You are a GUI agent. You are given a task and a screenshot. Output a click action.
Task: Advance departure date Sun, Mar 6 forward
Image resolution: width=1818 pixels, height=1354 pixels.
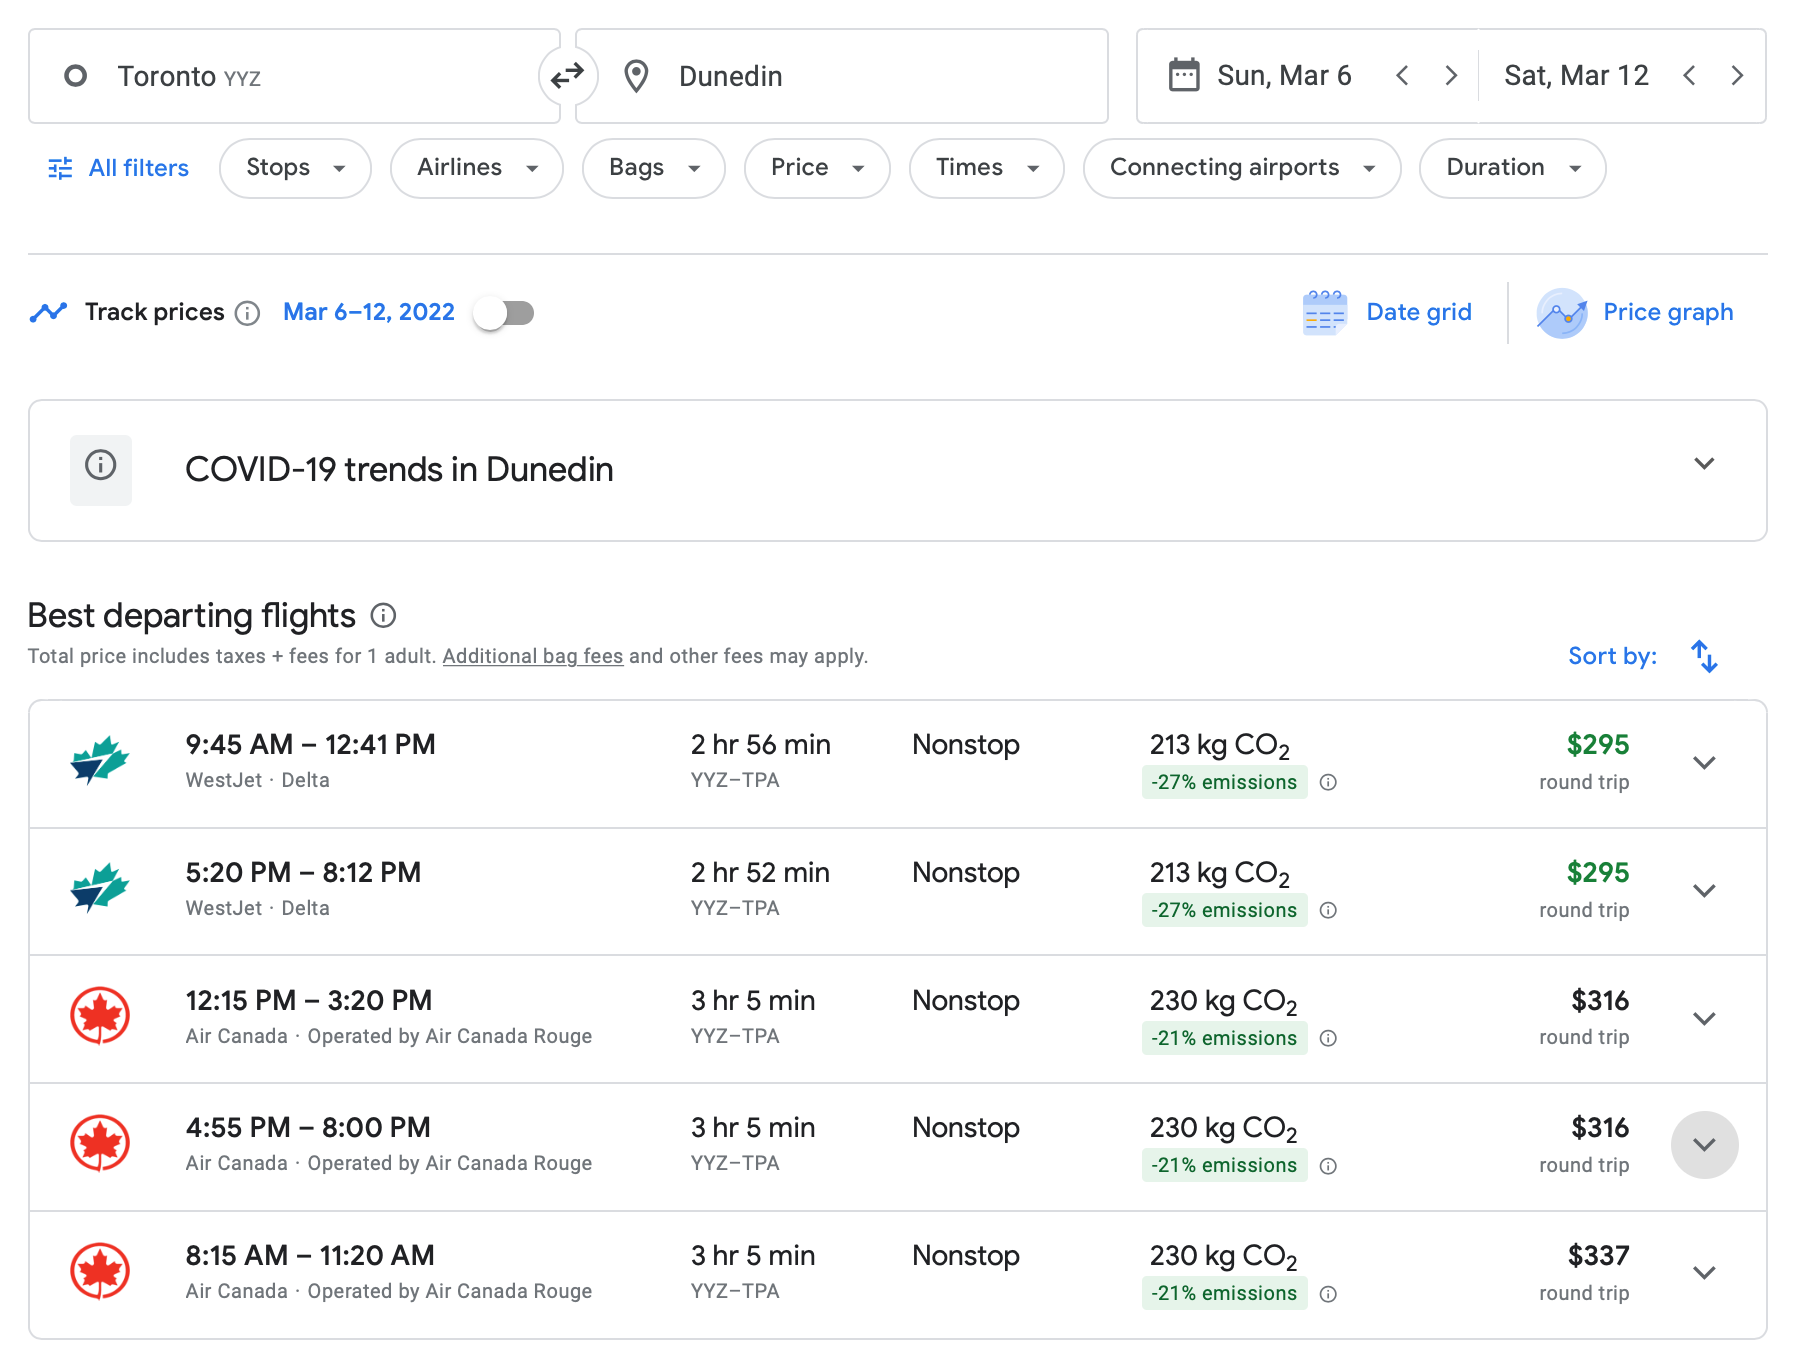[x=1451, y=76]
